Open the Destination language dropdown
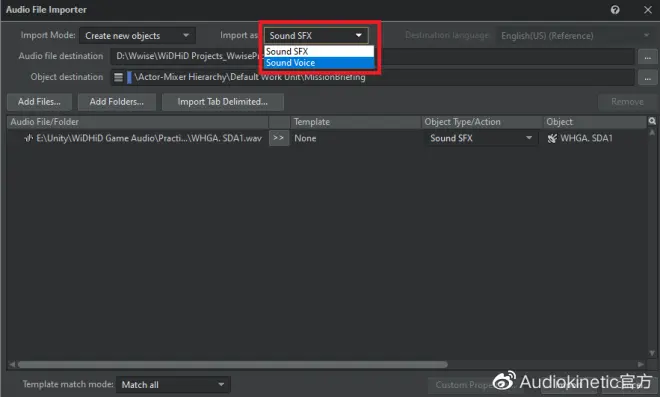660x397 pixels. click(575, 35)
